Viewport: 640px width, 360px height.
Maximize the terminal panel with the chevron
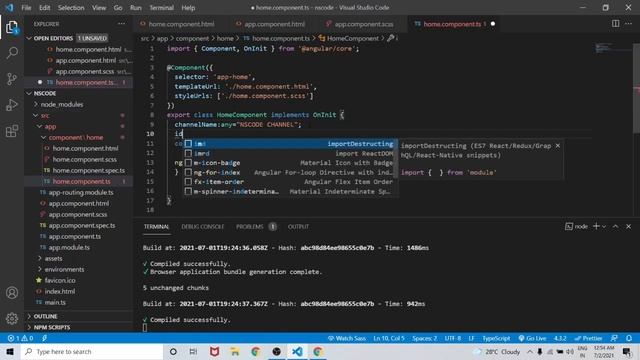(616, 227)
